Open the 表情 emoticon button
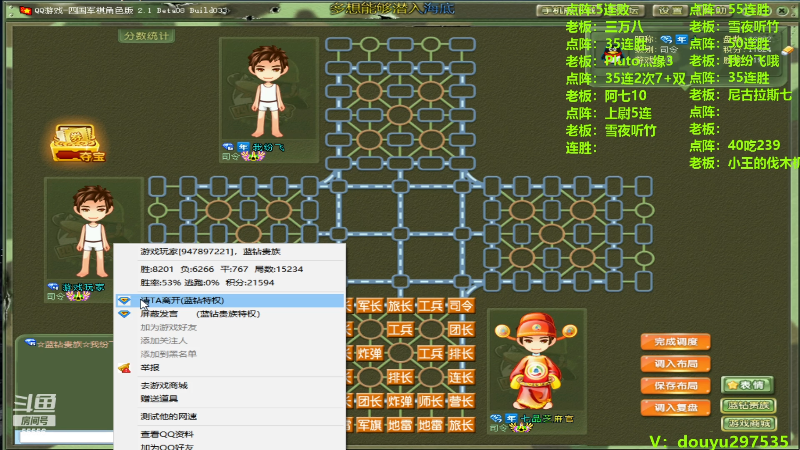 (x=747, y=385)
